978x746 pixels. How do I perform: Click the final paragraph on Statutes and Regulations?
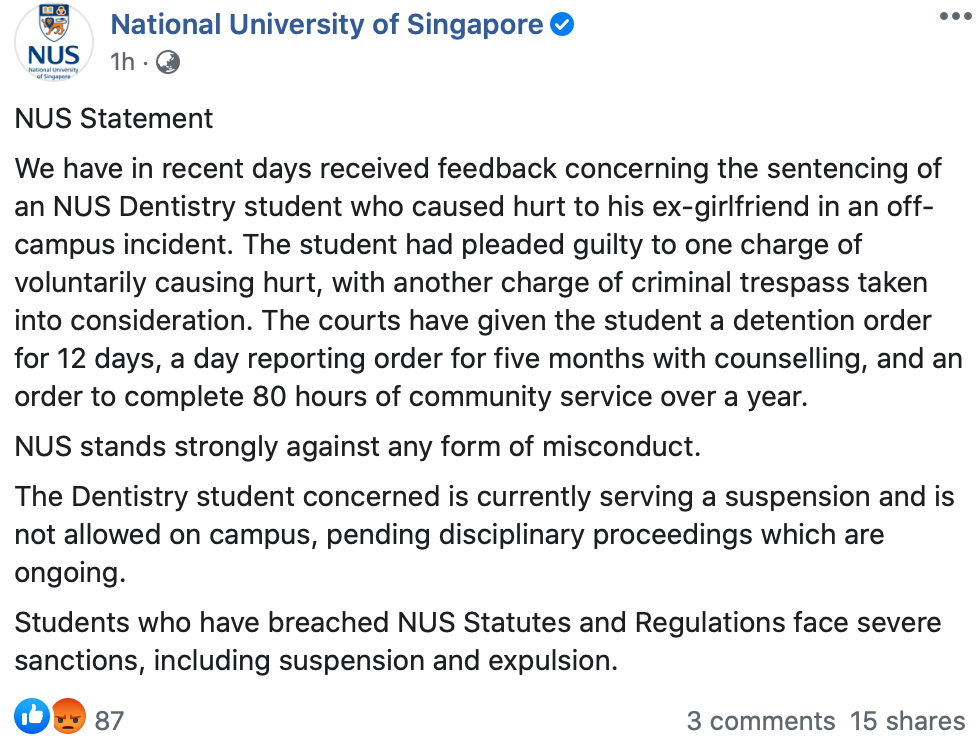[478, 641]
